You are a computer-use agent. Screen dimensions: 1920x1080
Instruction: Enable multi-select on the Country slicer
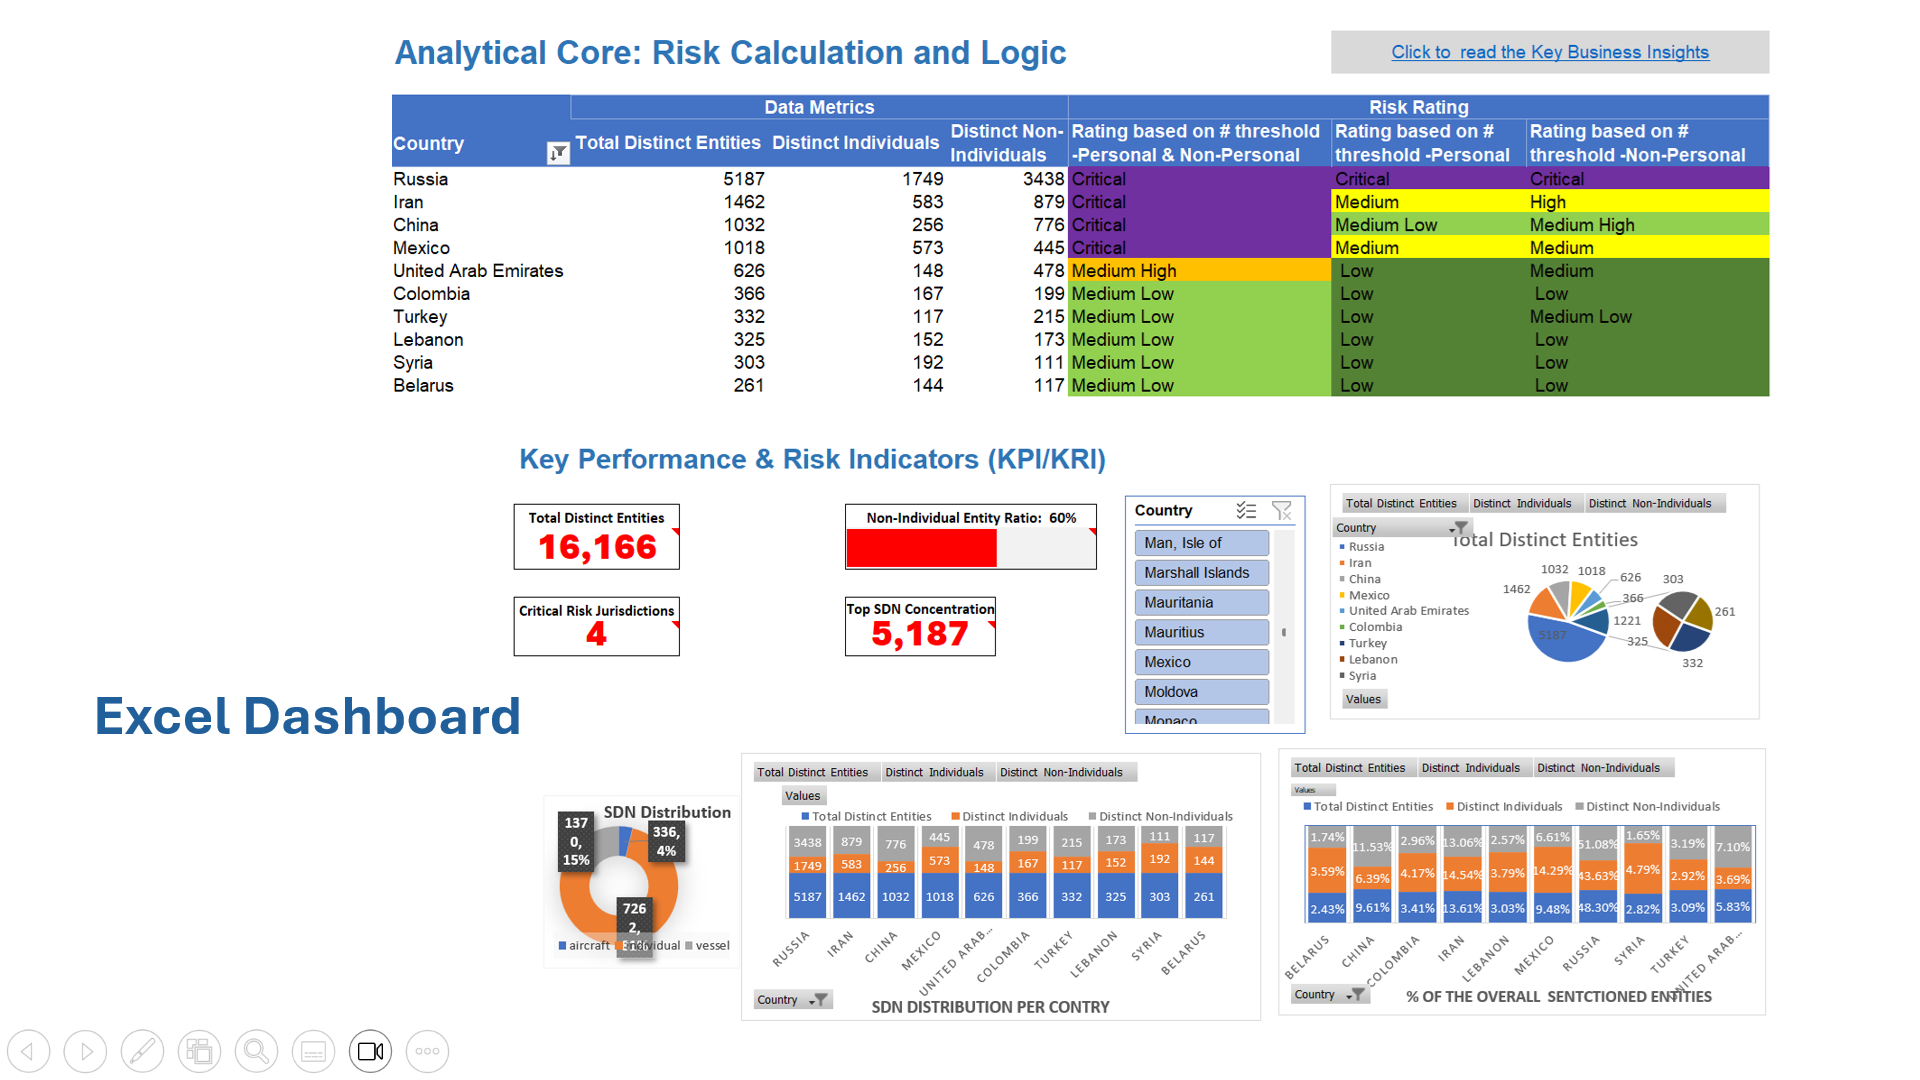[x=1247, y=511]
